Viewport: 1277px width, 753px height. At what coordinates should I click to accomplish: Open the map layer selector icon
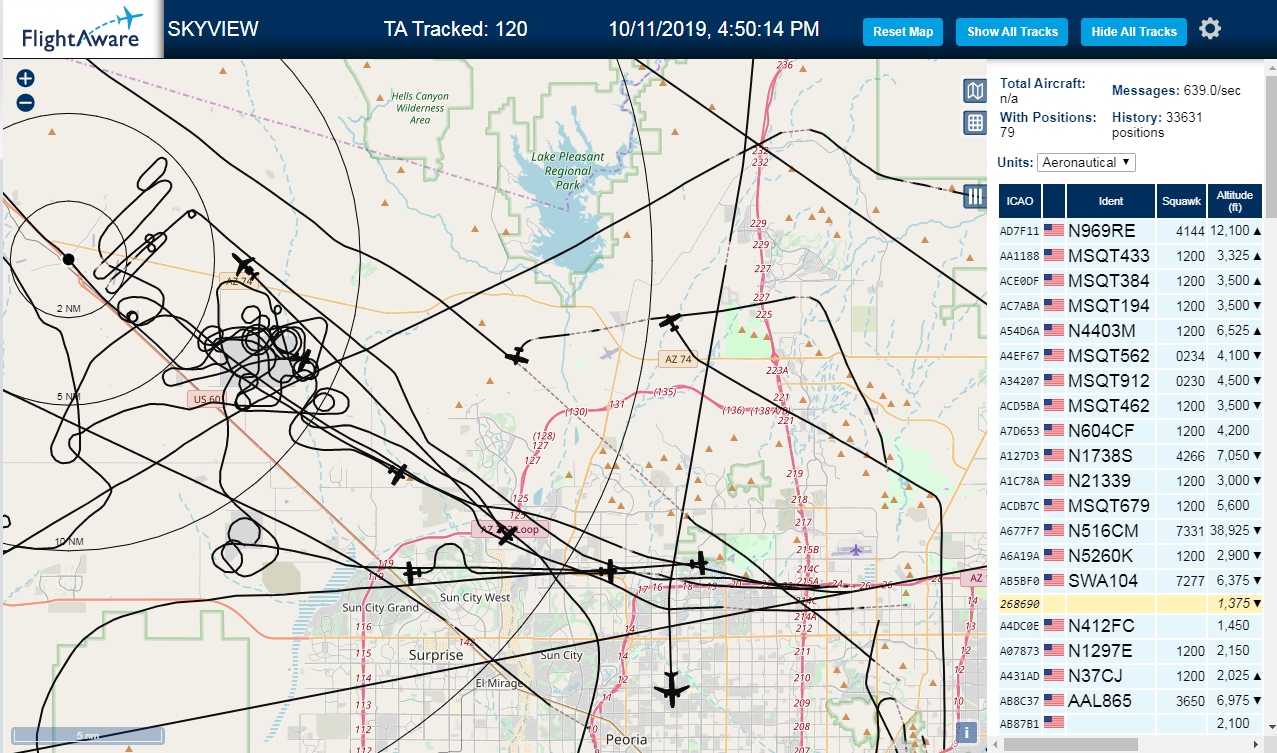975,91
